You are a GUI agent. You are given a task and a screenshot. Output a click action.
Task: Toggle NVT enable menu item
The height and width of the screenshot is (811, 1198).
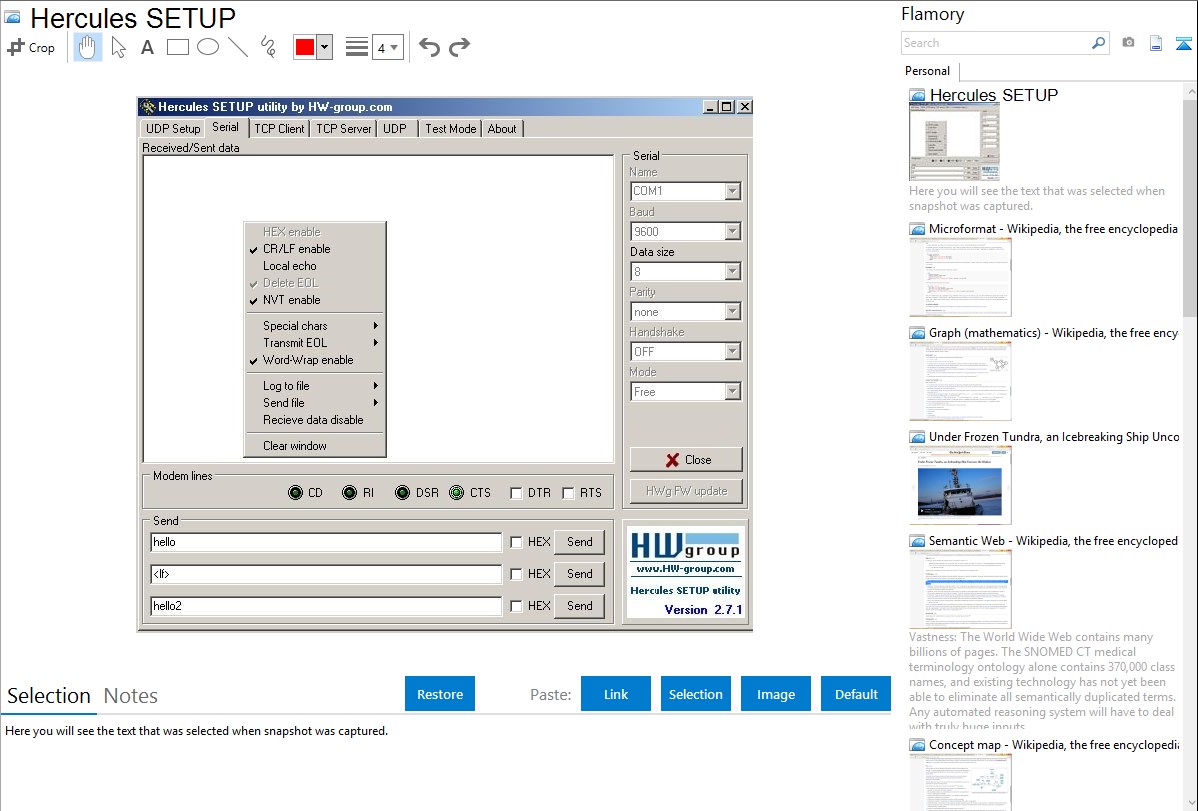pyautogui.click(x=315, y=300)
